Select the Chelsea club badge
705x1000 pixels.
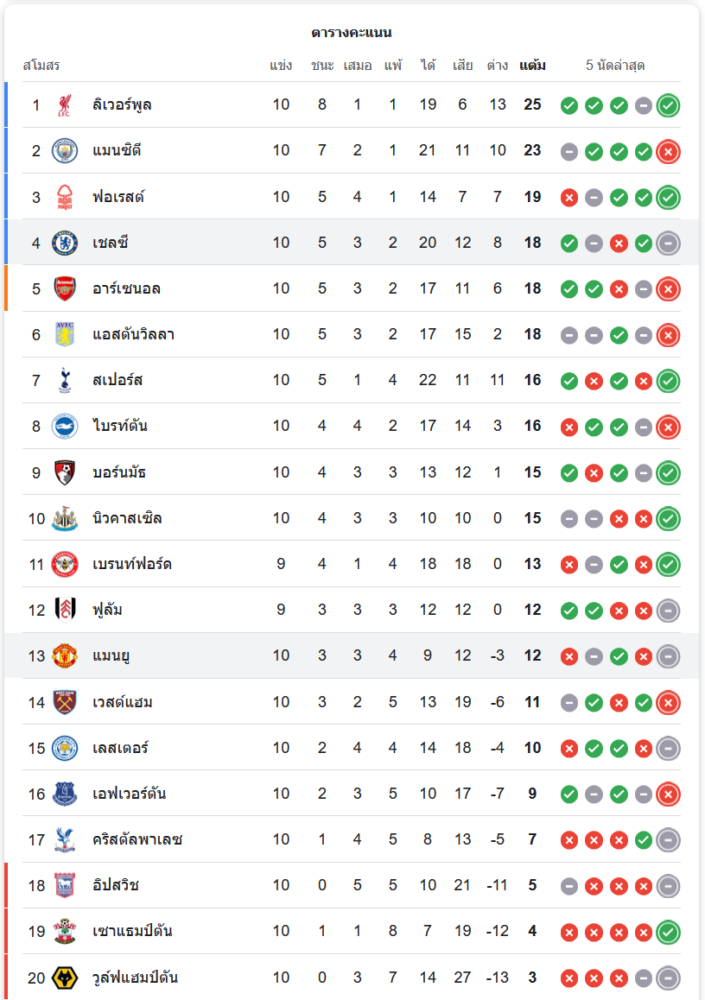(64, 243)
